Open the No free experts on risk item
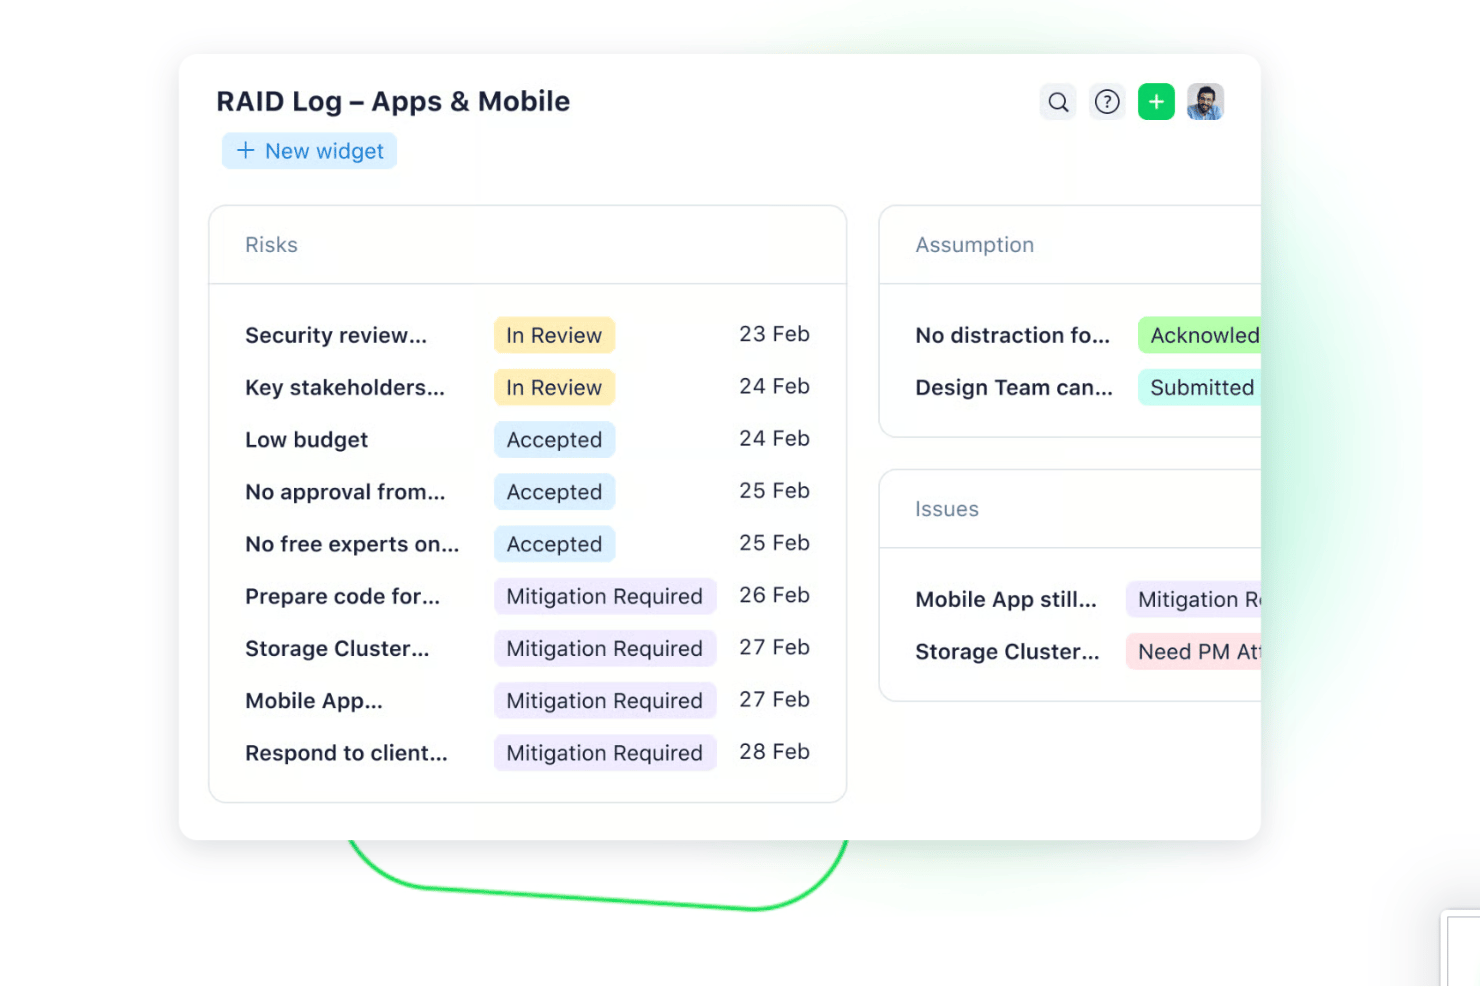 coord(352,544)
